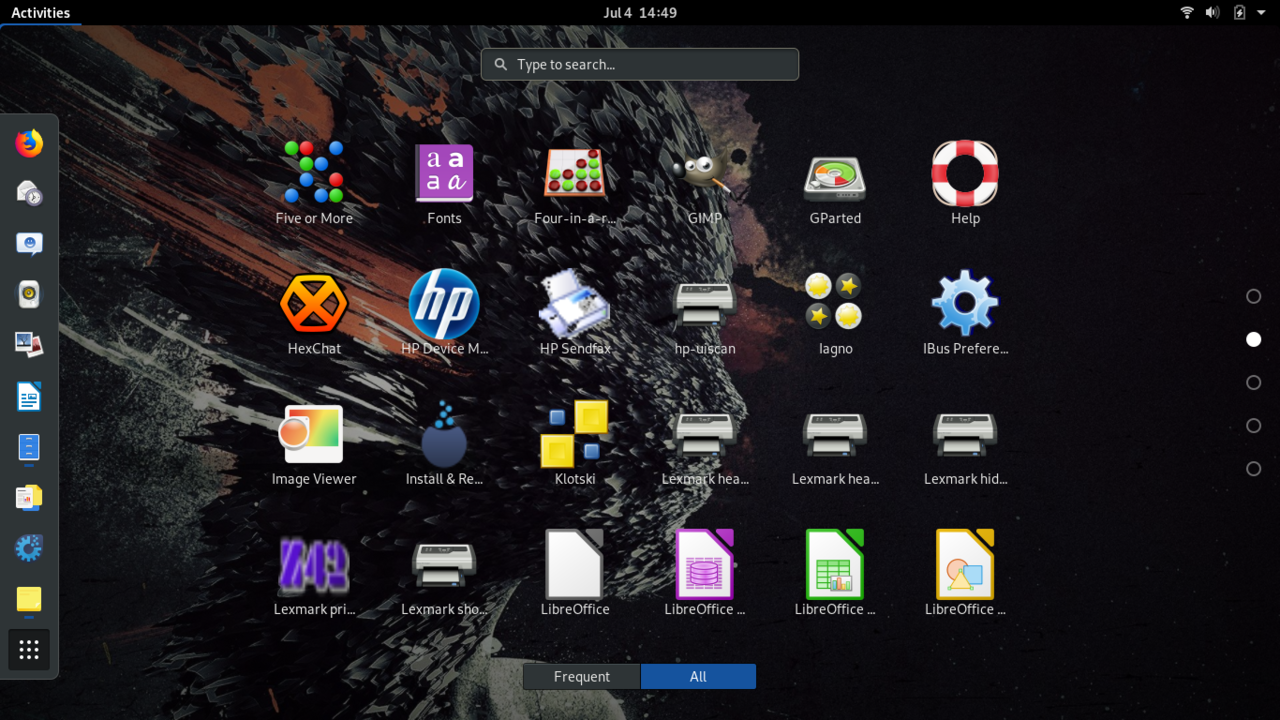This screenshot has height=720, width=1280.
Task: Open the Four-in-a-row game
Action: point(575,183)
